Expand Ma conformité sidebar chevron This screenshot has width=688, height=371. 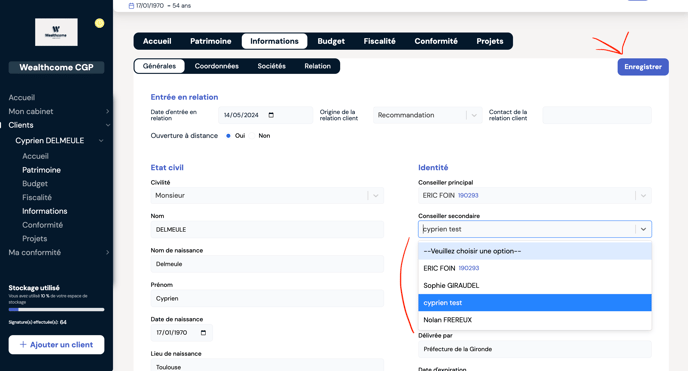(108, 252)
